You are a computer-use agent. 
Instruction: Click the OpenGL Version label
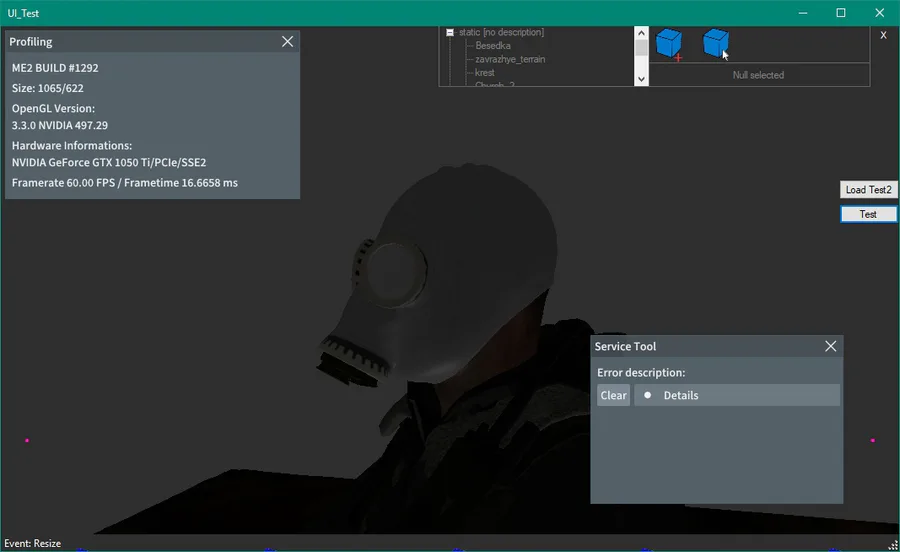click(x=53, y=108)
